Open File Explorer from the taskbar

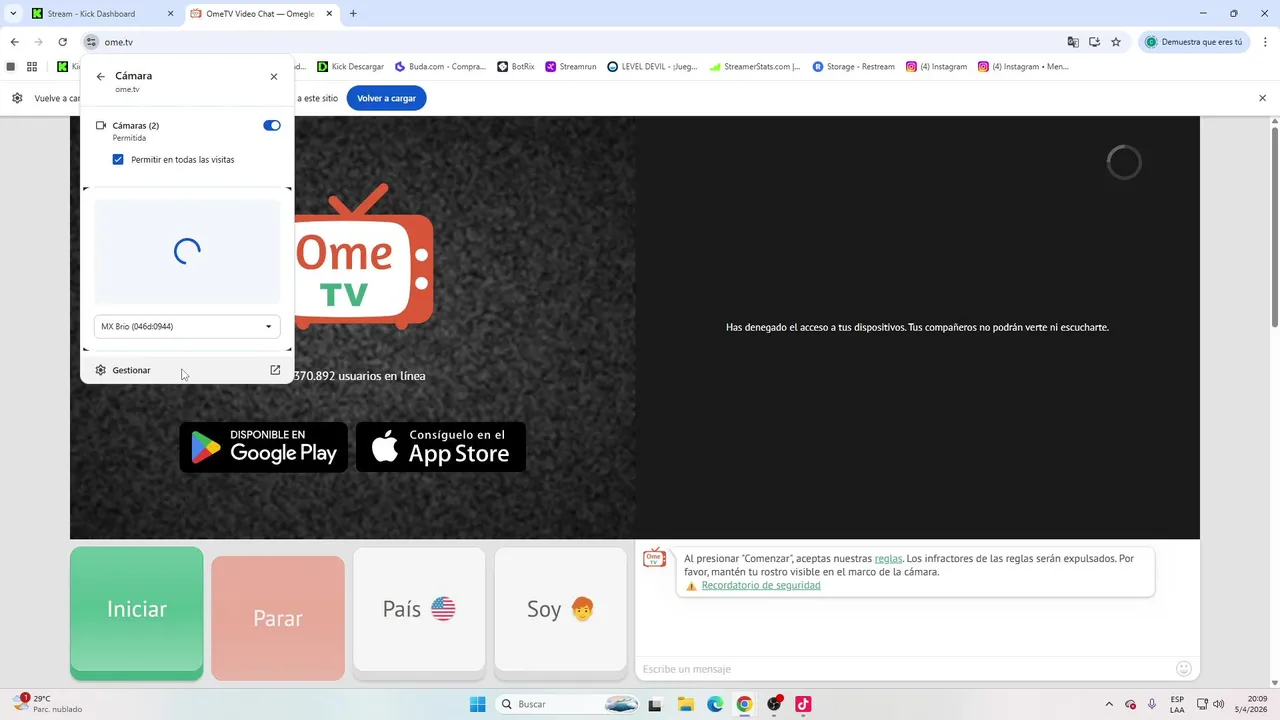[x=686, y=704]
